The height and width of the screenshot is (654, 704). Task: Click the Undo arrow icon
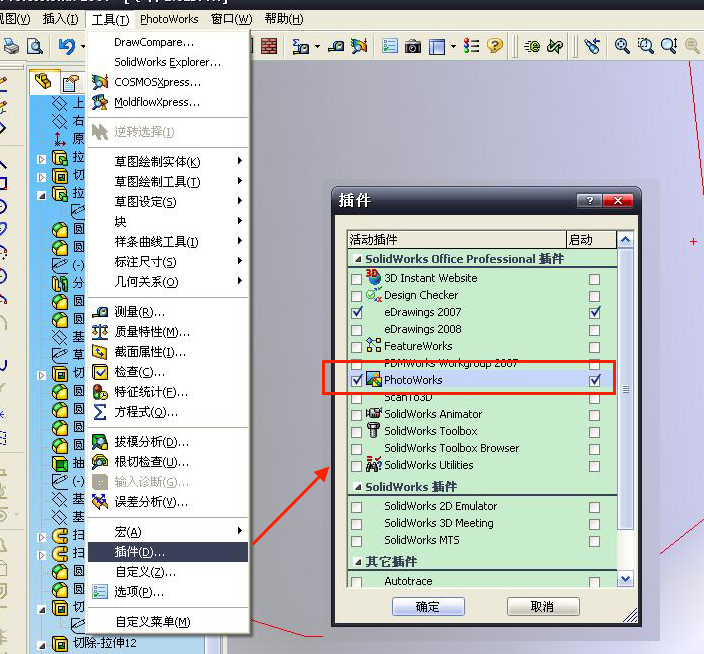67,46
